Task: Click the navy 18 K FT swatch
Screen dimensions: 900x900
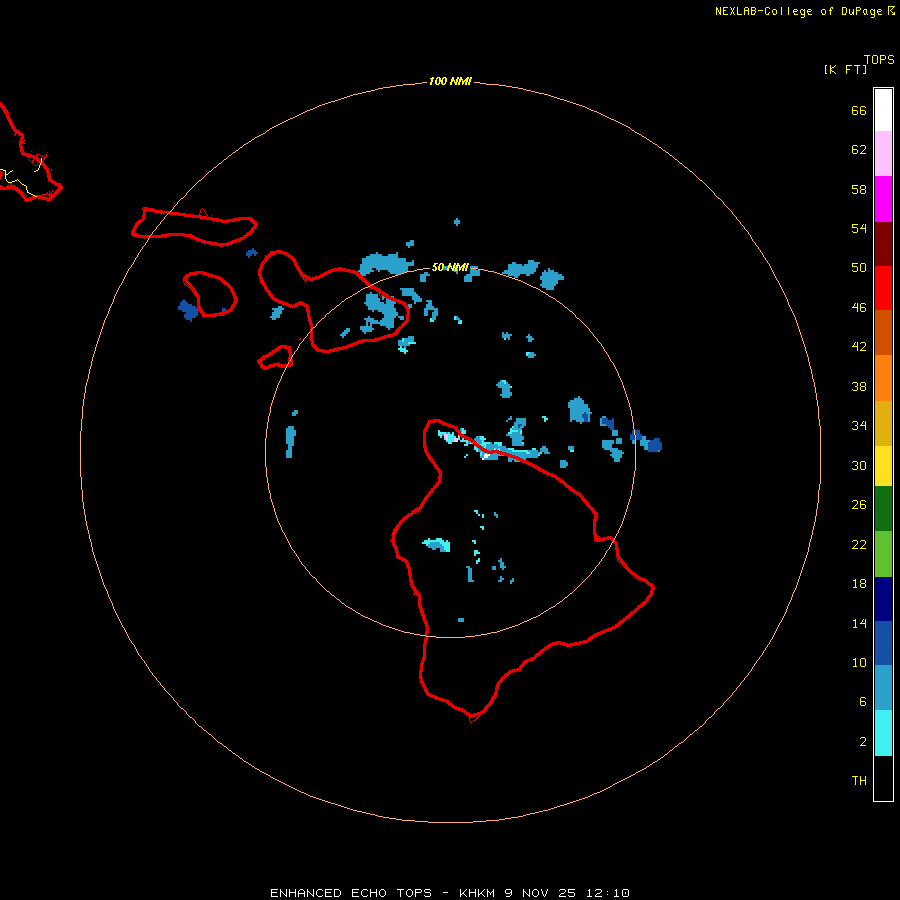Action: click(x=883, y=599)
